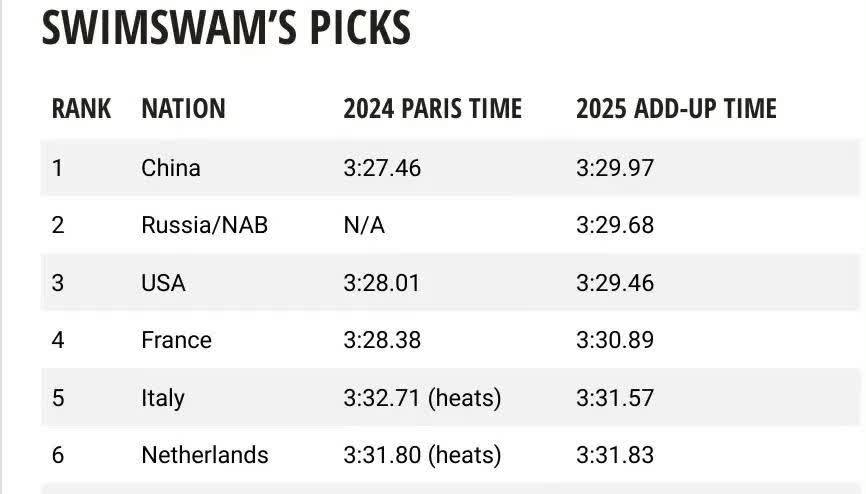The height and width of the screenshot is (494, 866).
Task: Click China in the nation column
Action: (170, 167)
